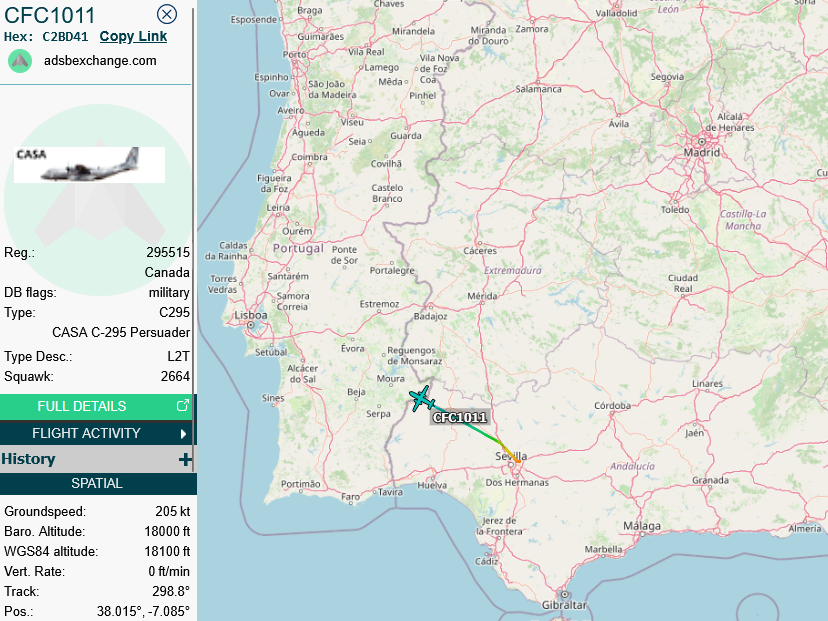The width and height of the screenshot is (828, 621).
Task: Click Castilla-La Mancha region label
Action: (x=743, y=220)
